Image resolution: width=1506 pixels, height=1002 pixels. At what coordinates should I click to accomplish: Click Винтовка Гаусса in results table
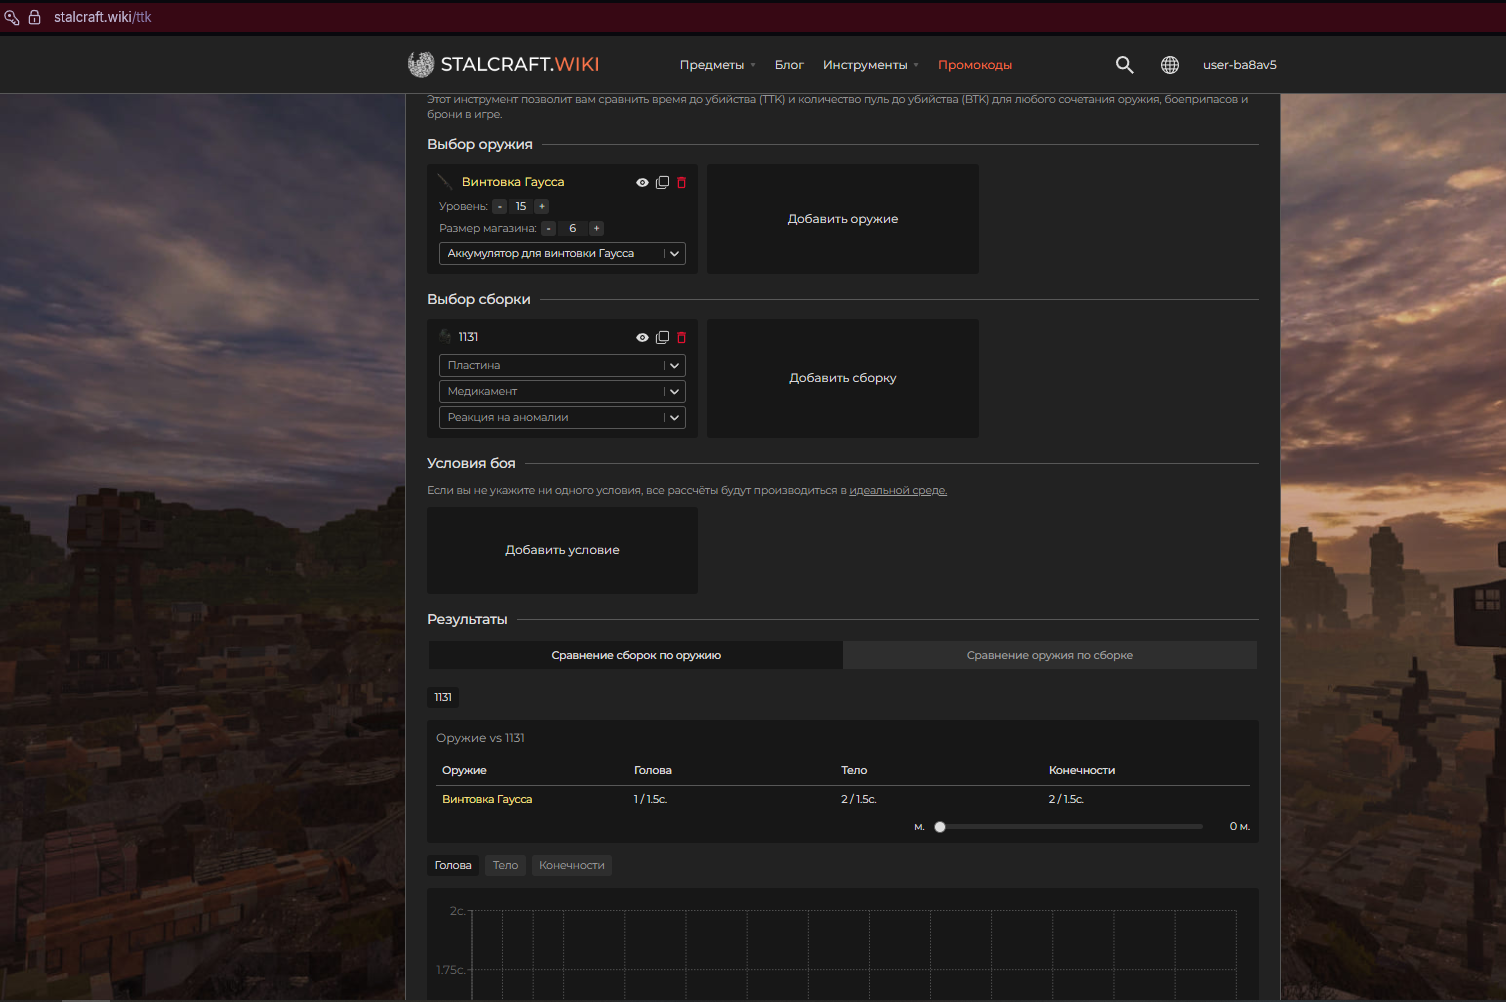pos(487,799)
